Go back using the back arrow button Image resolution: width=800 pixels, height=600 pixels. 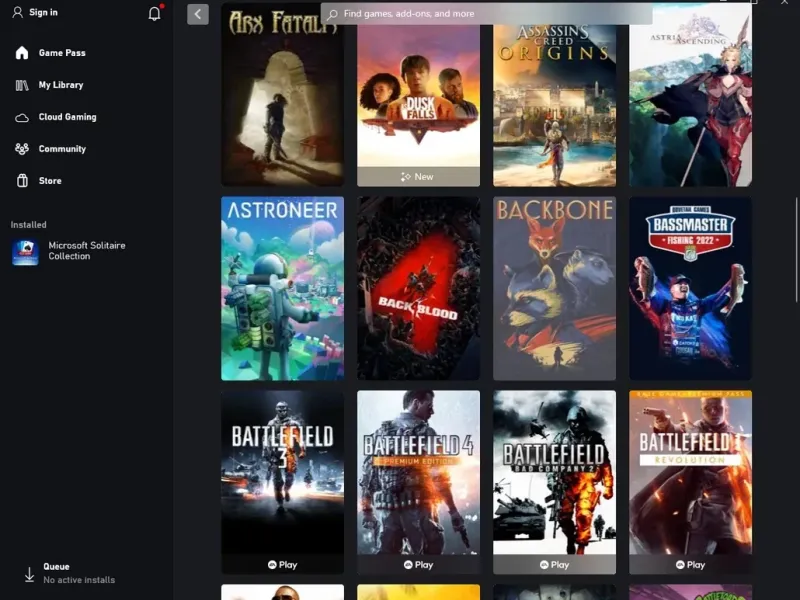[198, 14]
